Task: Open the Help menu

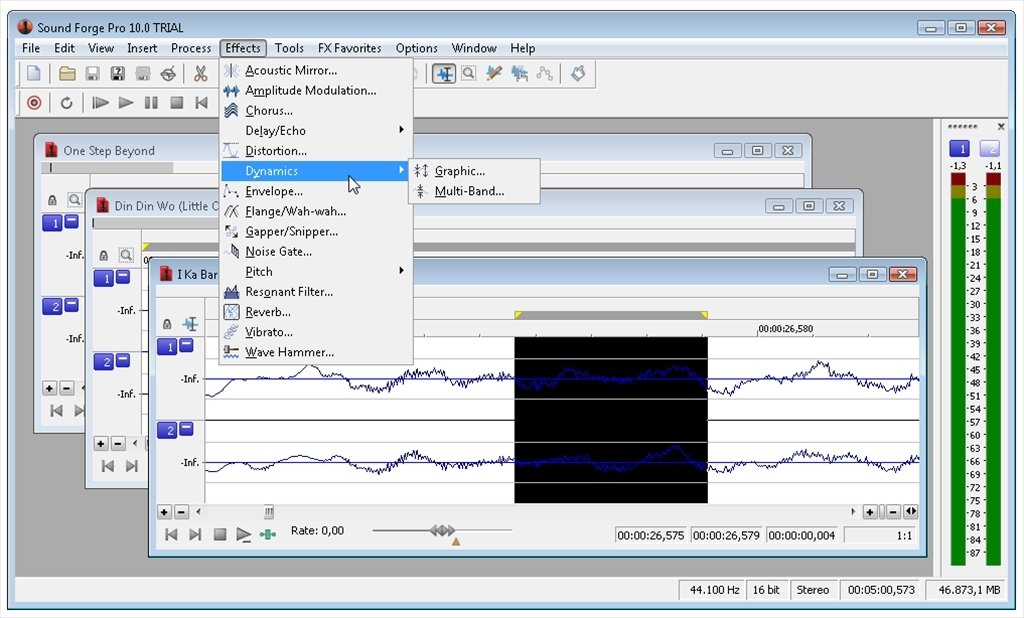Action: 522,48
